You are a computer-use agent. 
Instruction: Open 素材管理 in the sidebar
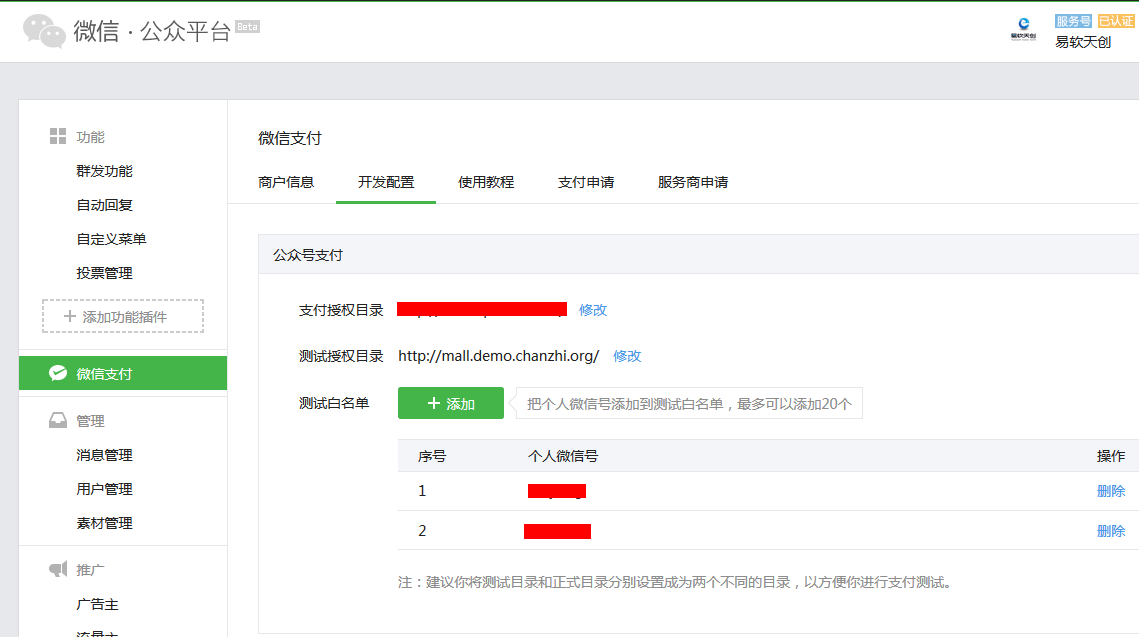[x=105, y=523]
